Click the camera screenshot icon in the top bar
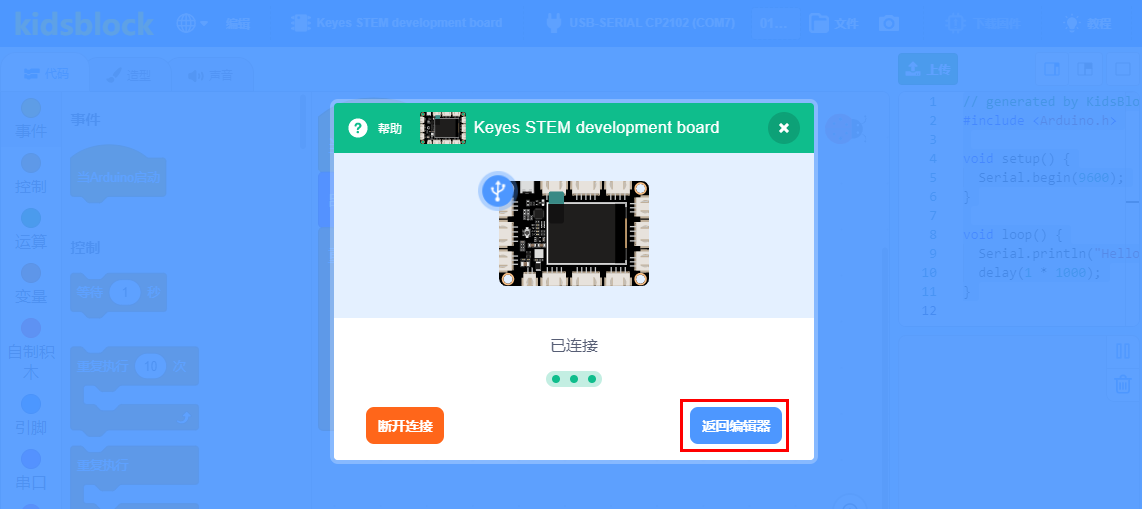The width and height of the screenshot is (1142, 509). coord(889,23)
